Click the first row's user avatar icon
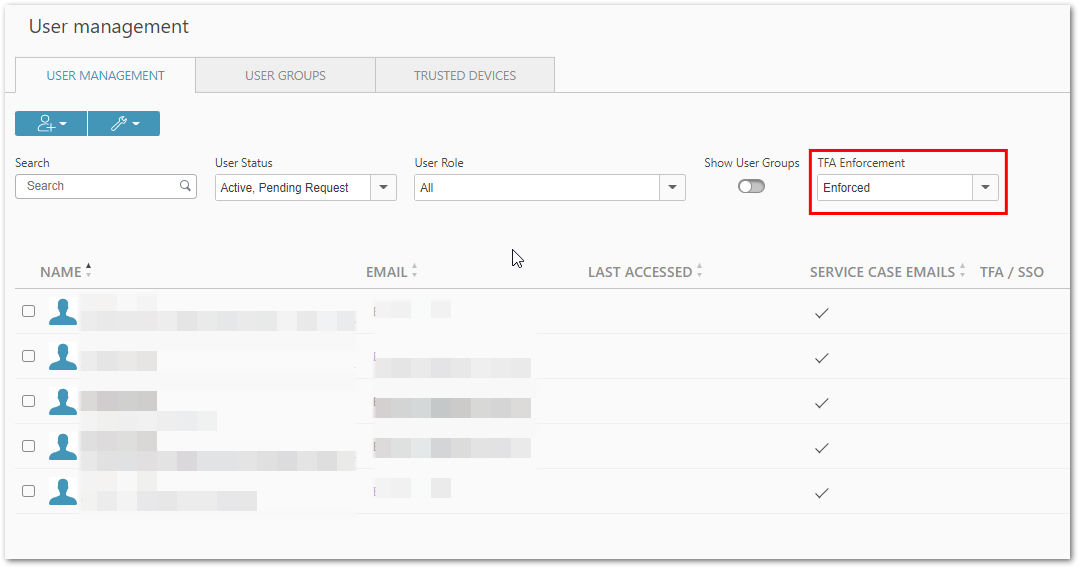The width and height of the screenshot is (1079, 568). tap(63, 312)
